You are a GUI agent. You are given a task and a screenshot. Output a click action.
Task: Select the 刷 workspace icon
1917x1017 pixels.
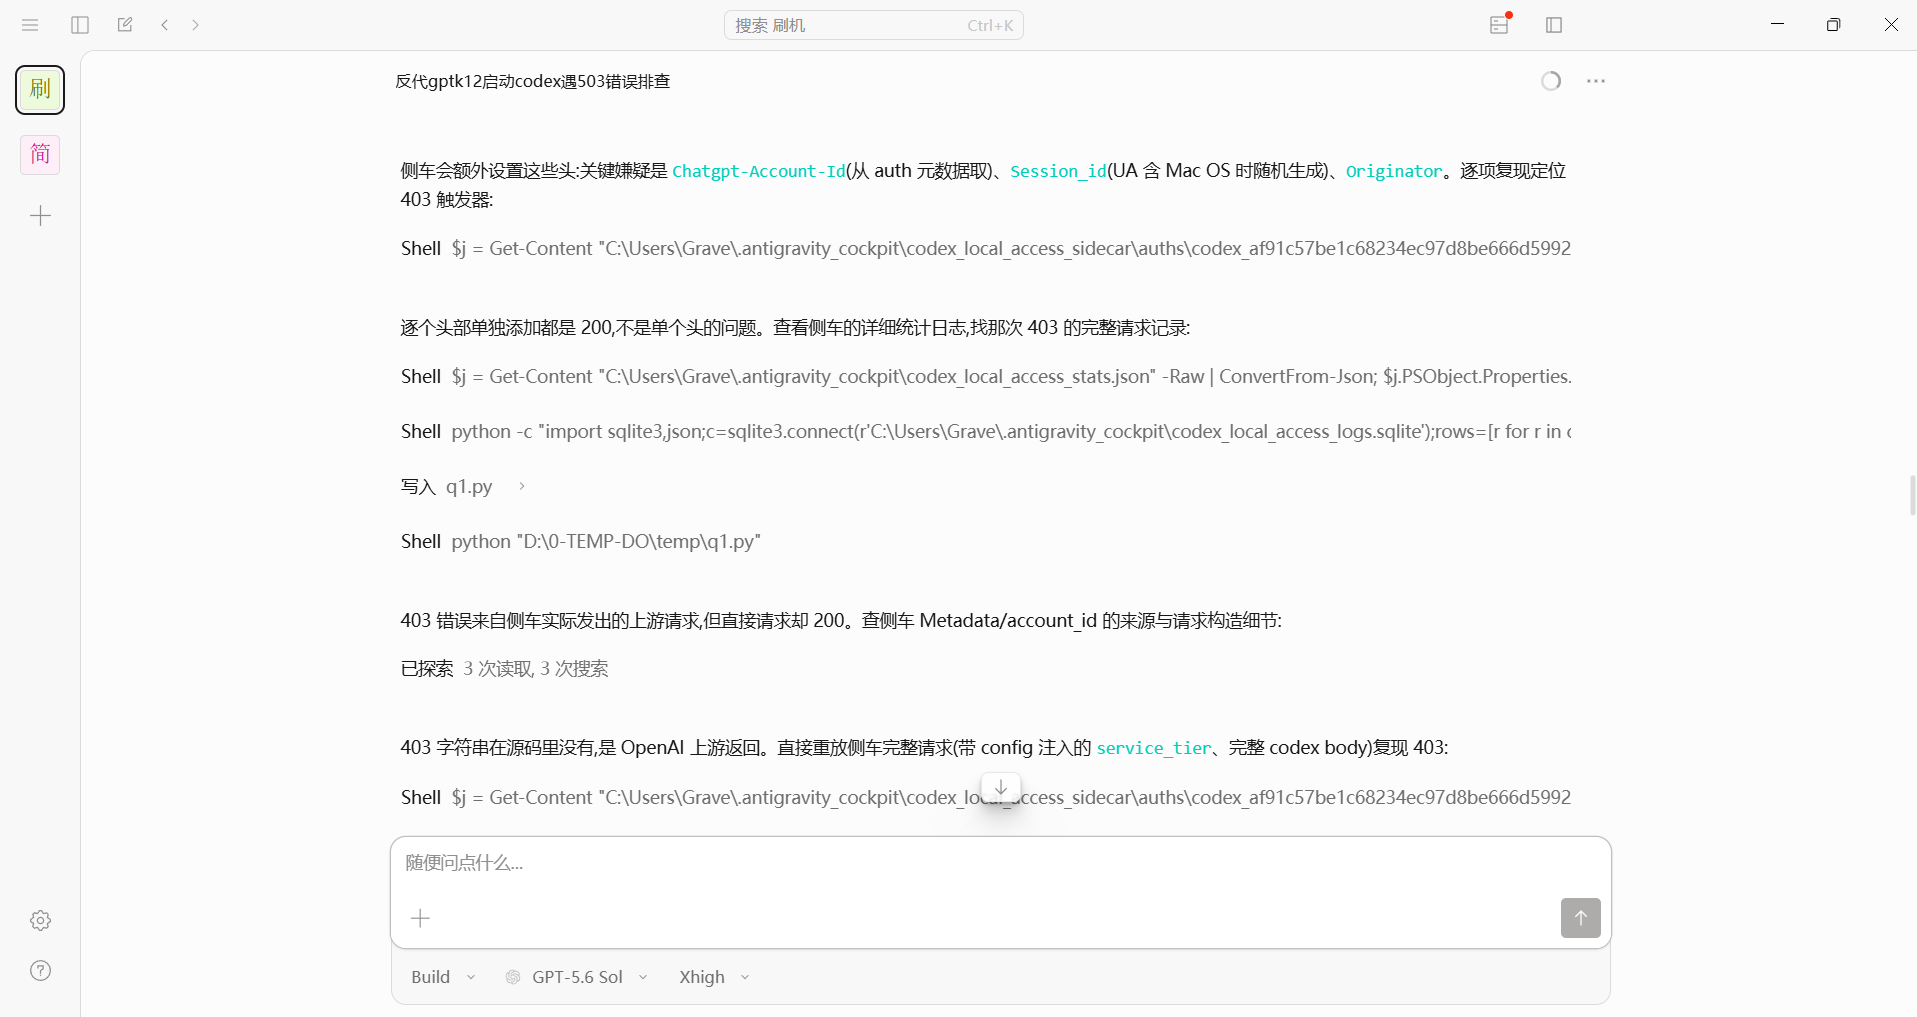[40, 90]
